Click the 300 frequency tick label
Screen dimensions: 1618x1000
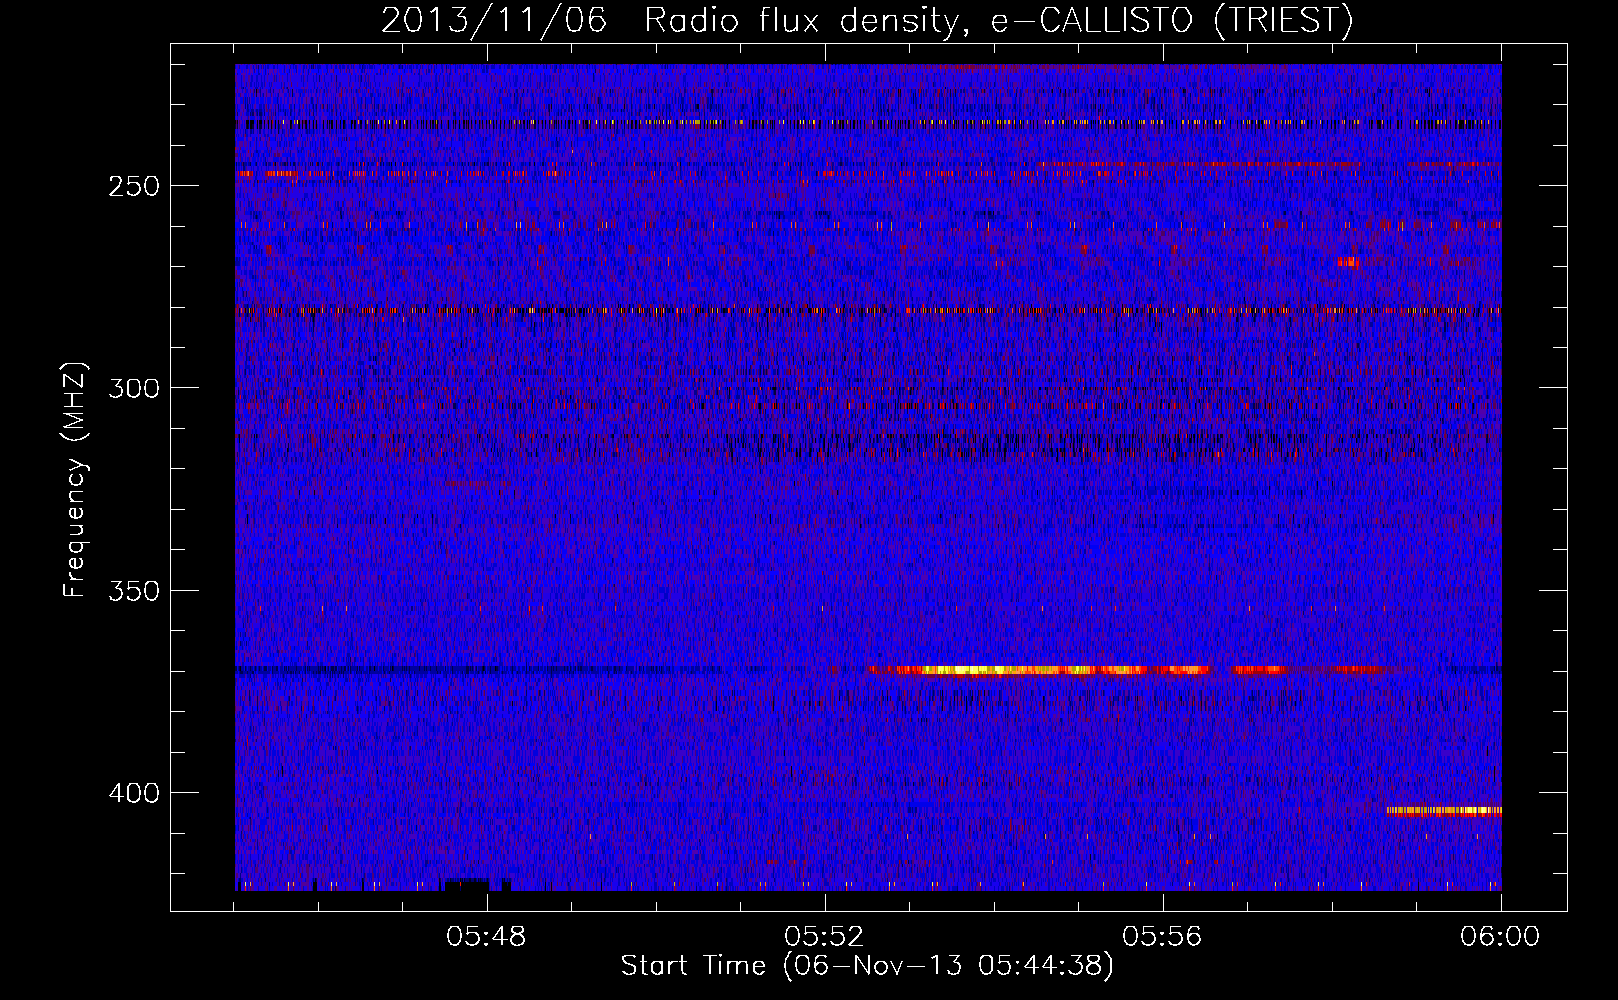(x=134, y=388)
